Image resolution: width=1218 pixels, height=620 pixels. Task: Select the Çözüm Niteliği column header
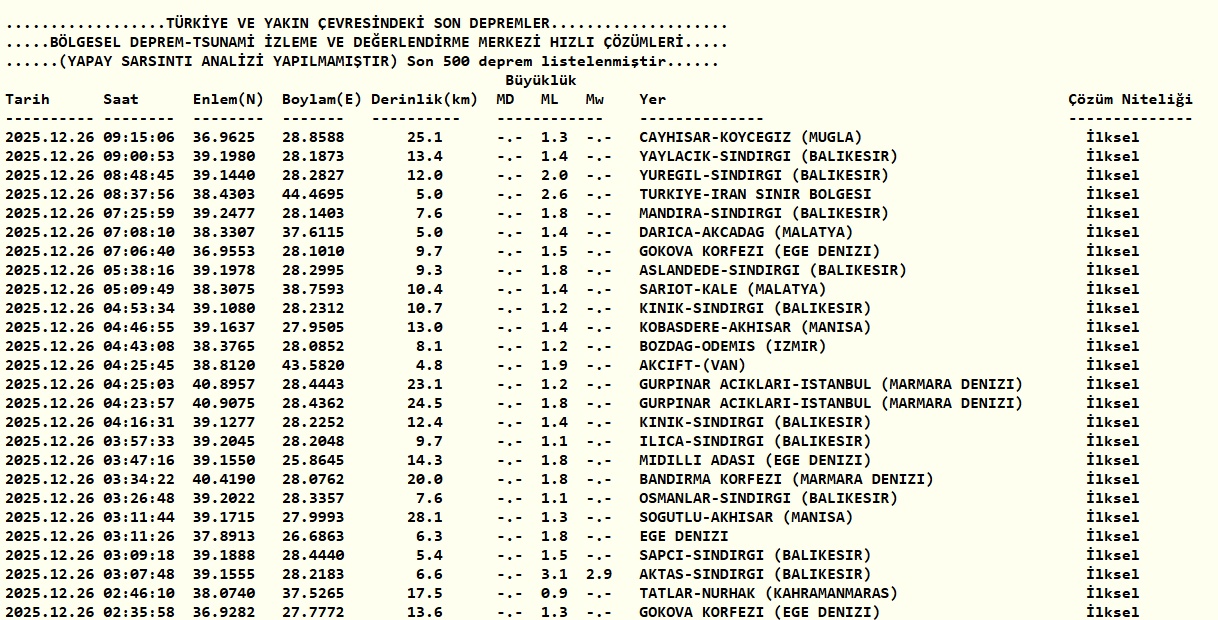point(1130,99)
